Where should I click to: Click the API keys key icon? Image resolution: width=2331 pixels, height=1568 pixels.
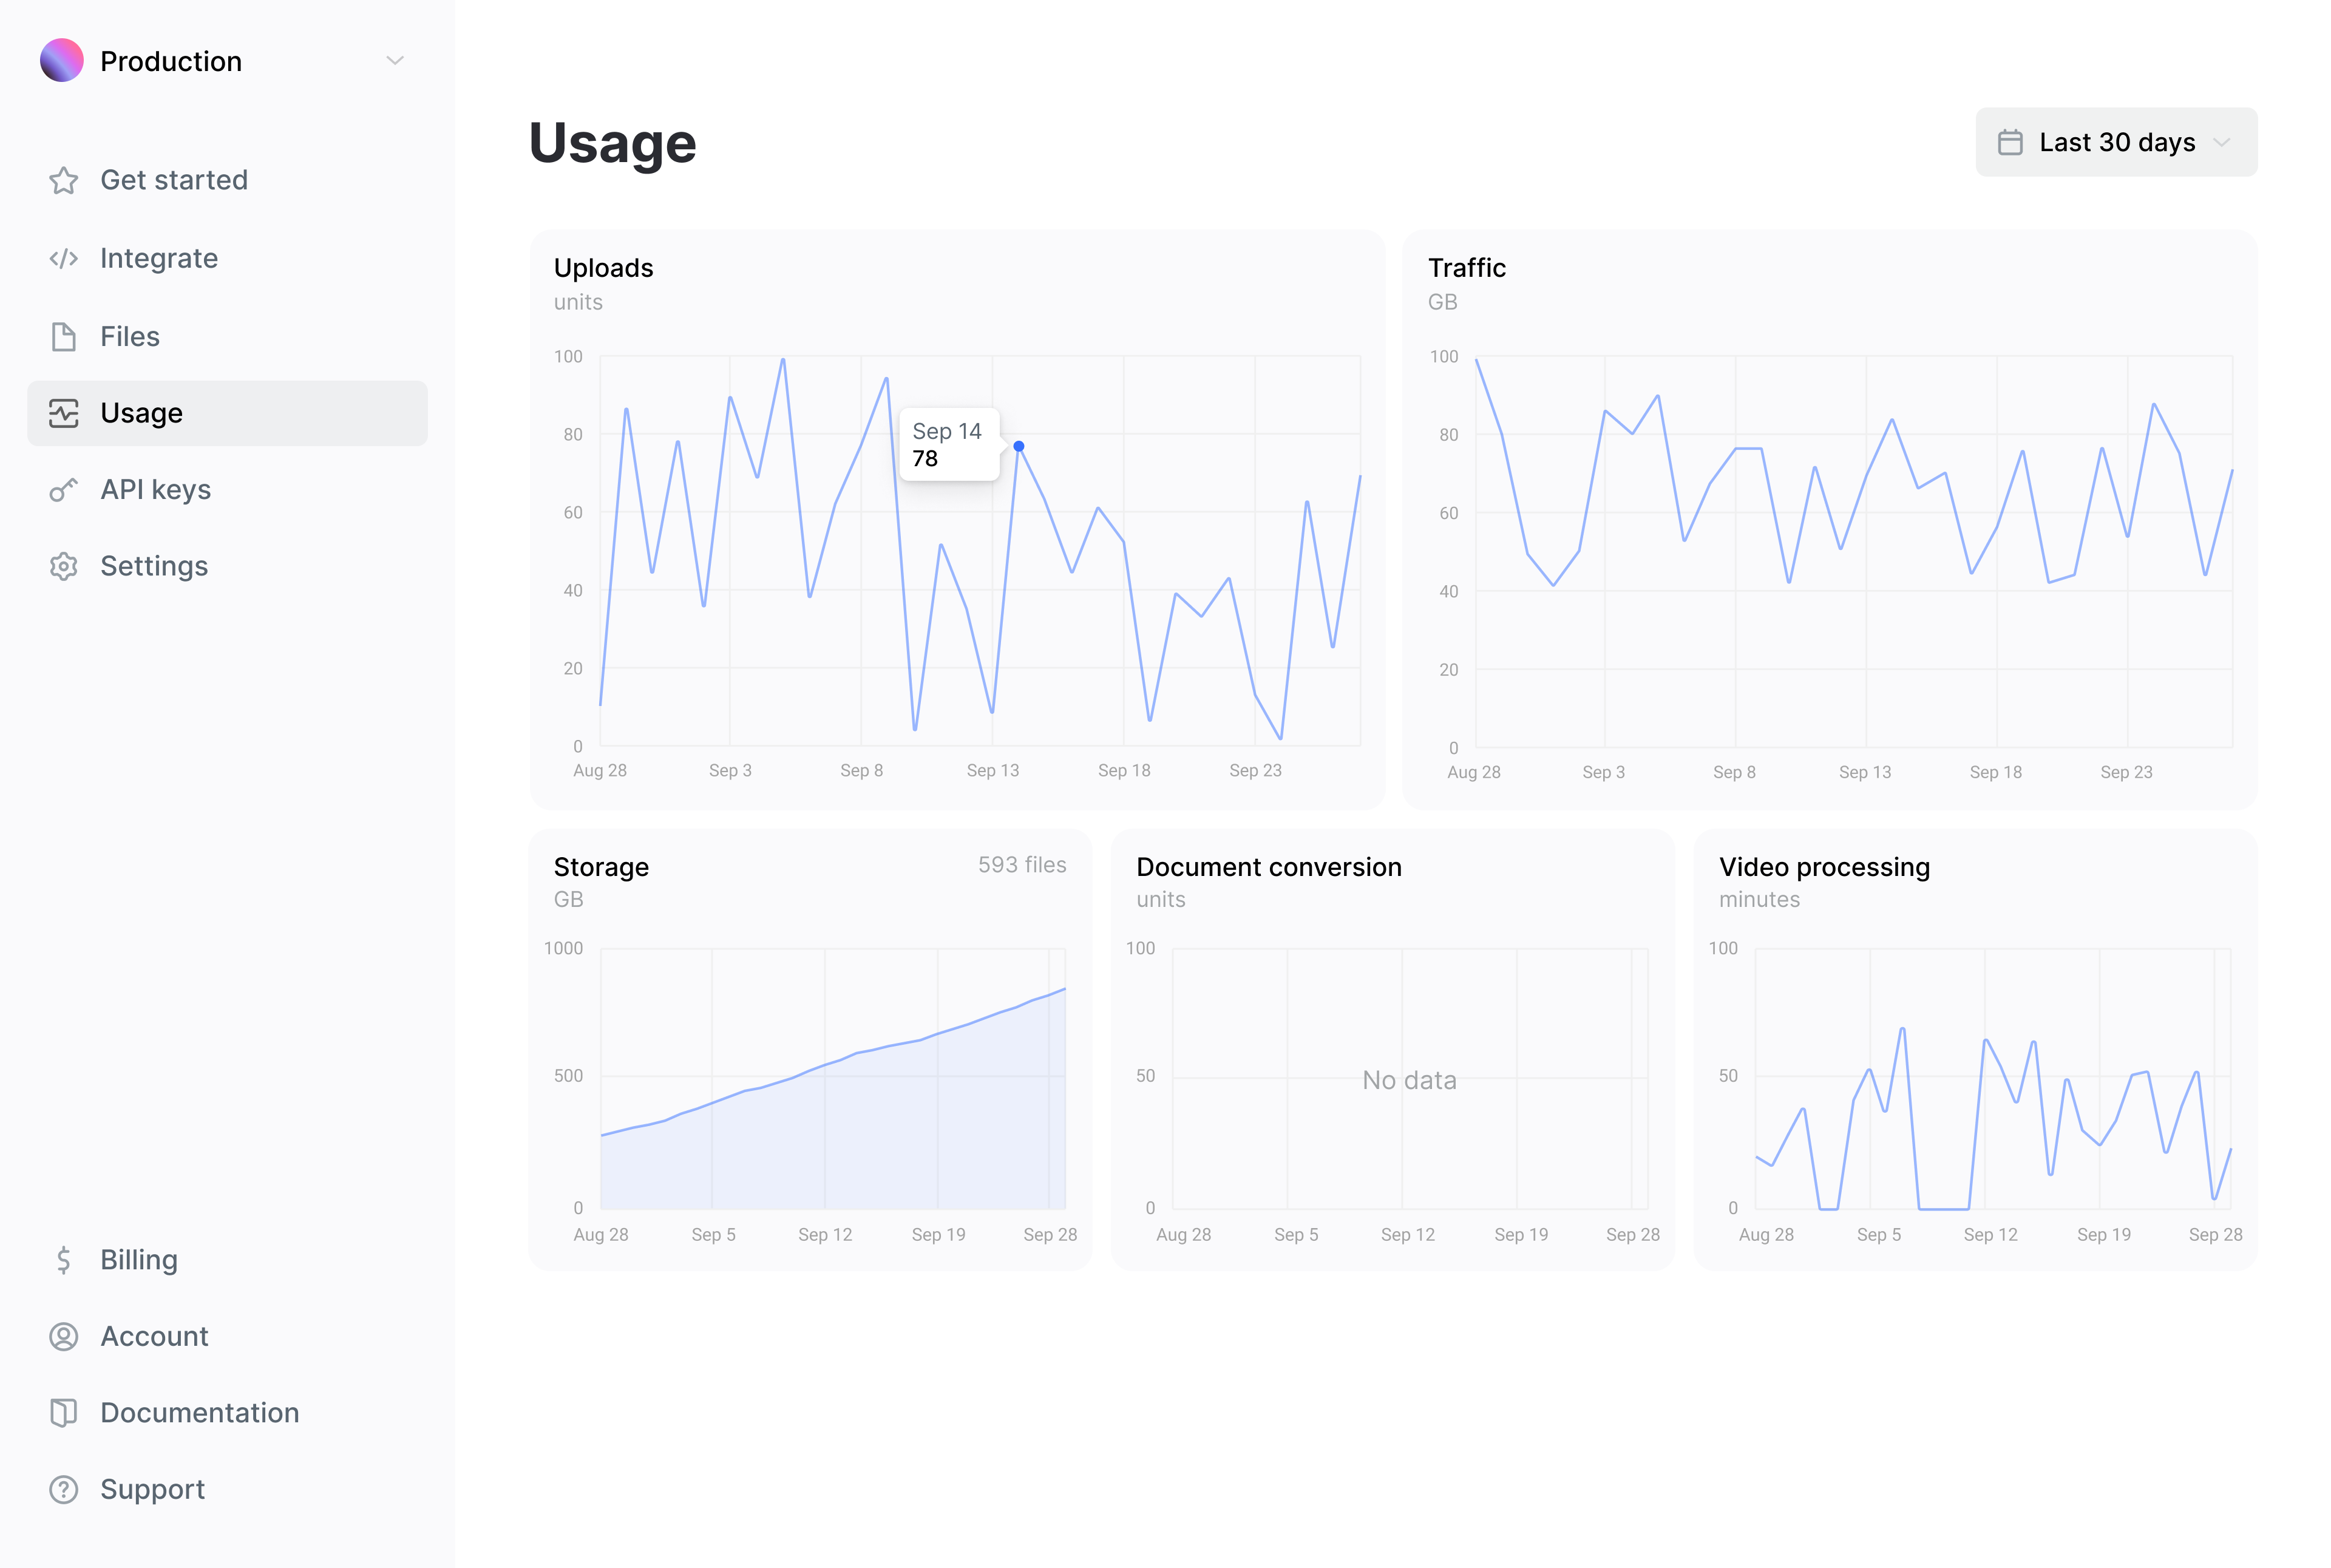pyautogui.click(x=63, y=490)
